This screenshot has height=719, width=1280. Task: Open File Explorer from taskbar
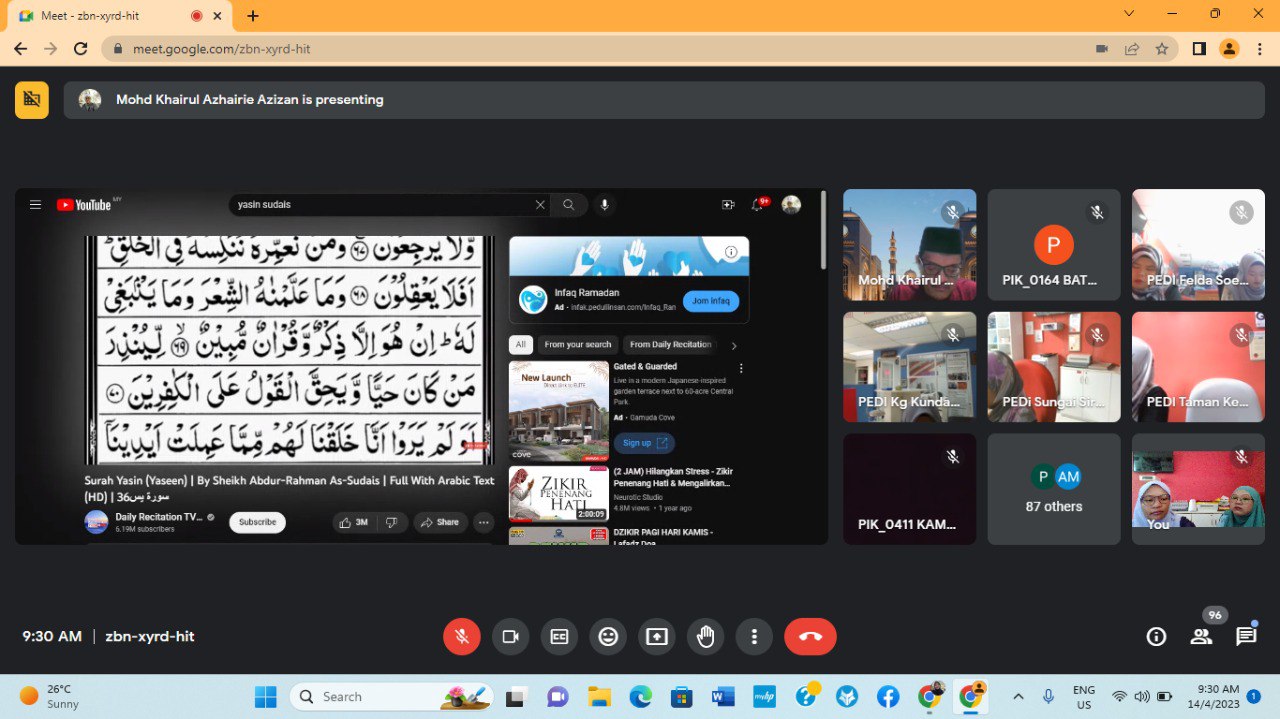[x=599, y=697]
